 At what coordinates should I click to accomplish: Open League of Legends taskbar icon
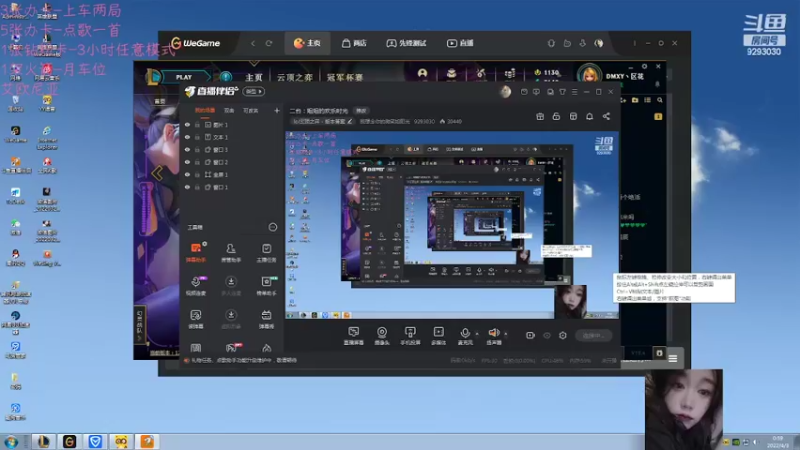tap(43, 441)
